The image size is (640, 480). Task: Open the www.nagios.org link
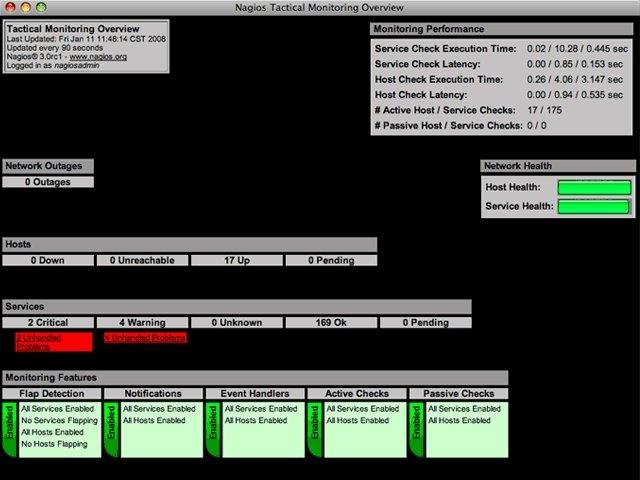pyautogui.click(x=98, y=57)
